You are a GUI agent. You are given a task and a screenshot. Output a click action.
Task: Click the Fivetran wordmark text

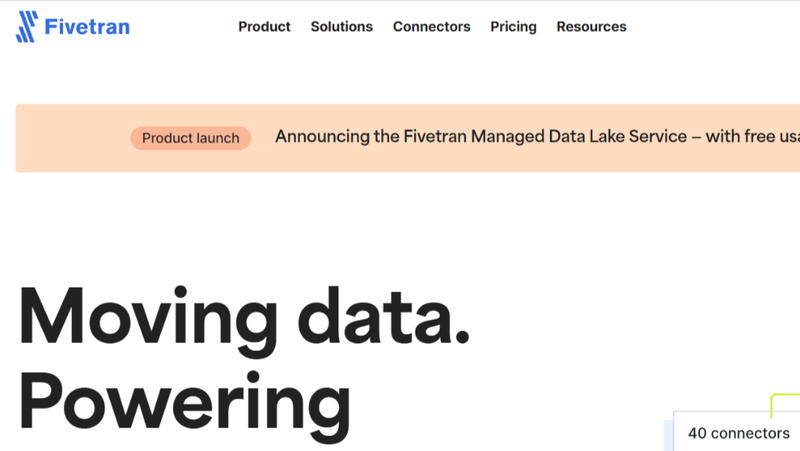tap(87, 27)
